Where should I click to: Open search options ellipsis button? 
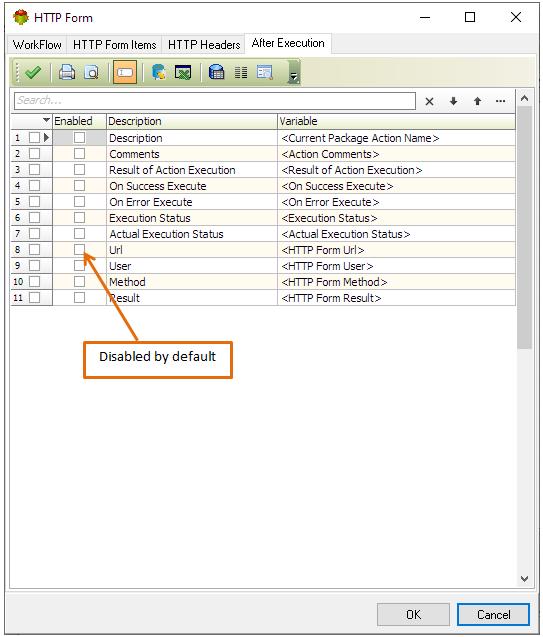[500, 101]
